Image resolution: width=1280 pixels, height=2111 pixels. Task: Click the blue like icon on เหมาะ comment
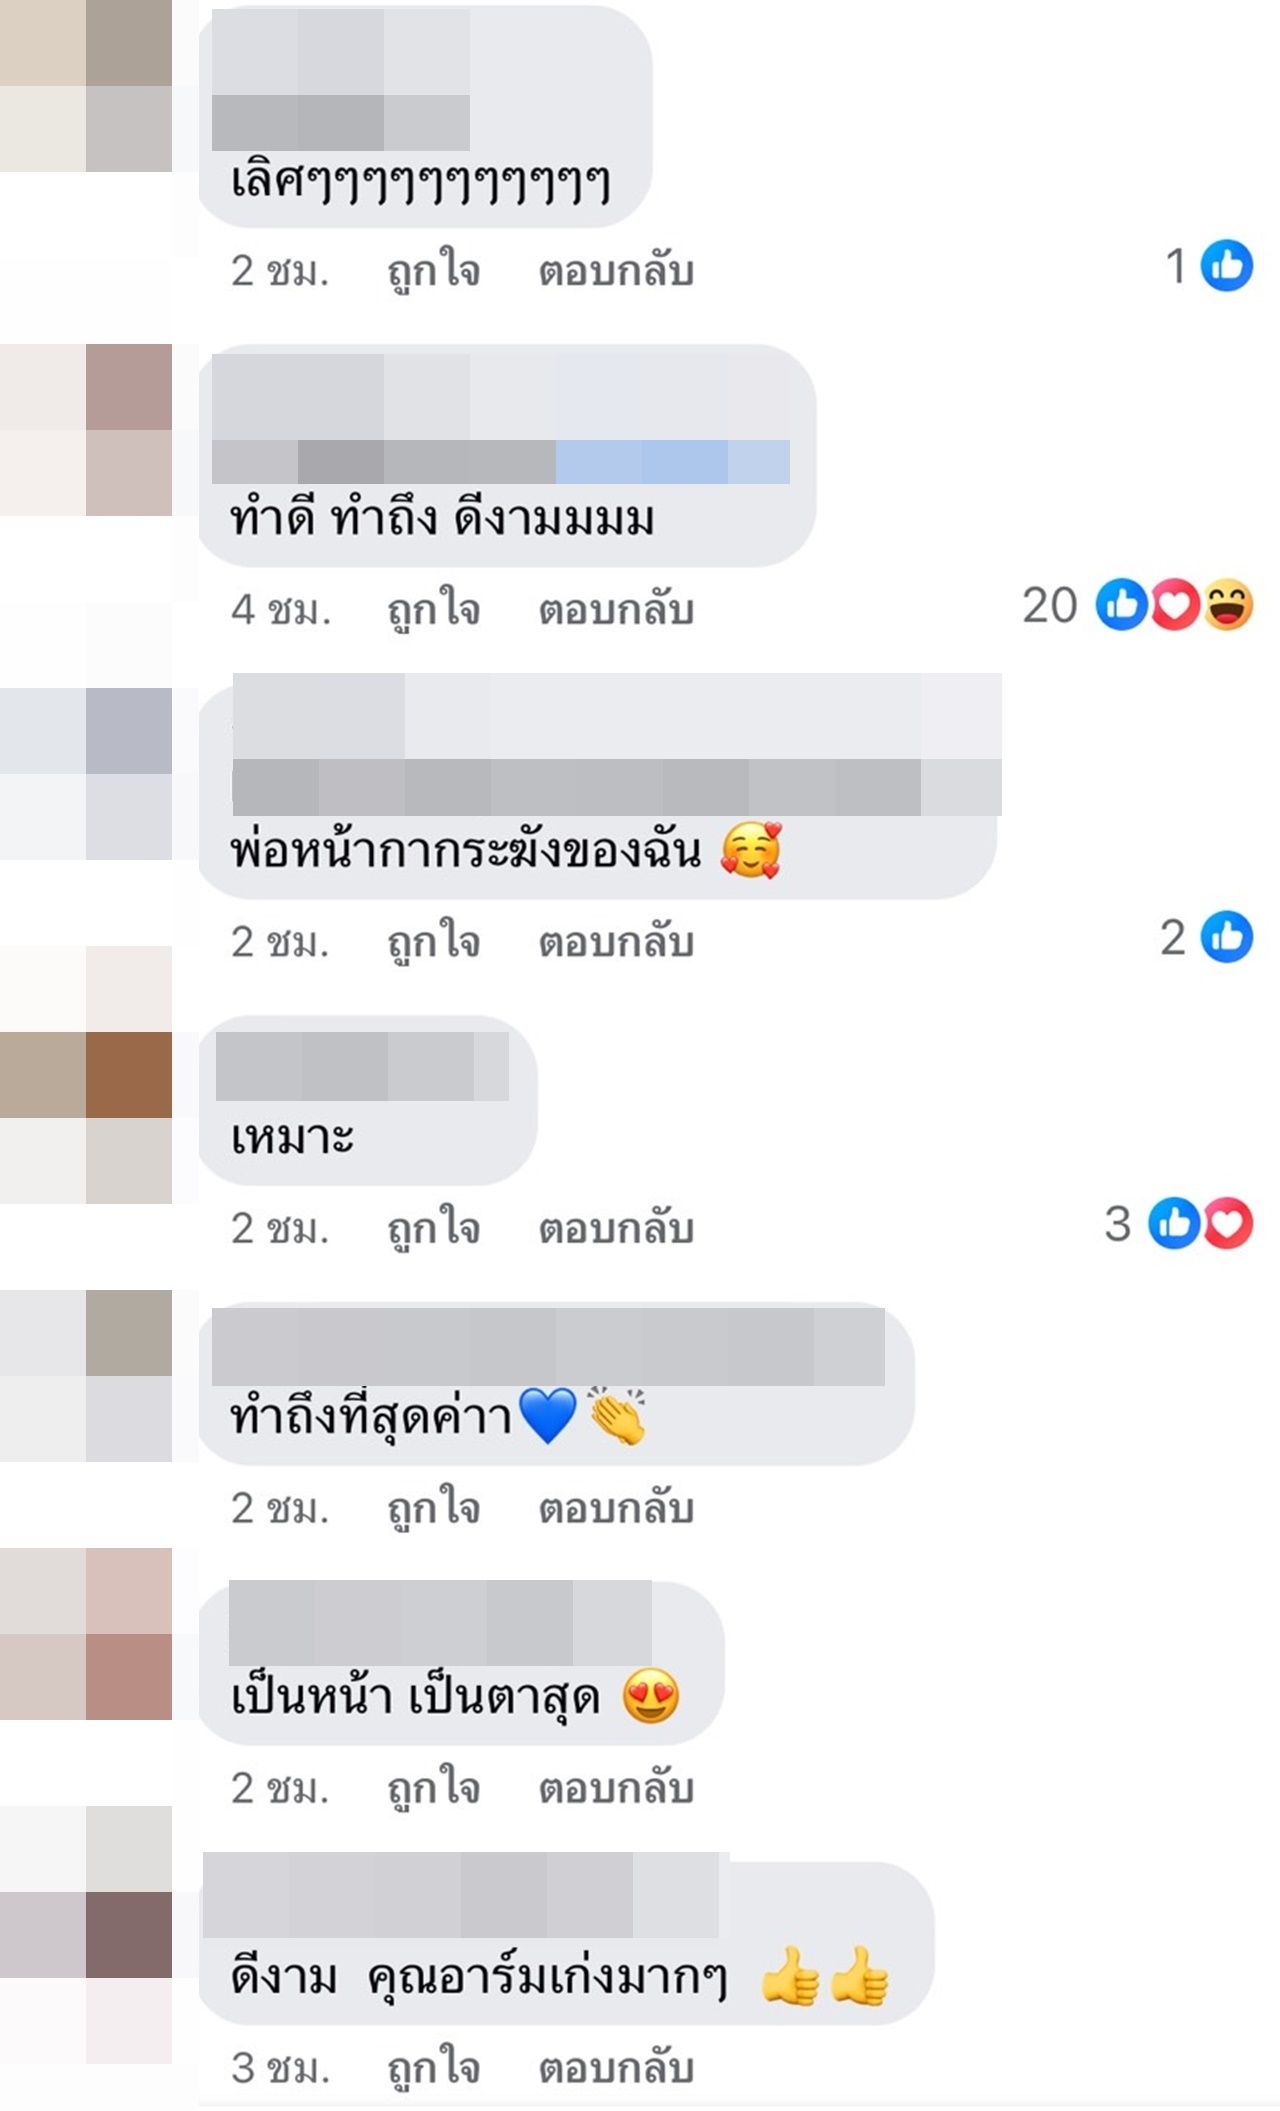coord(1174,1223)
